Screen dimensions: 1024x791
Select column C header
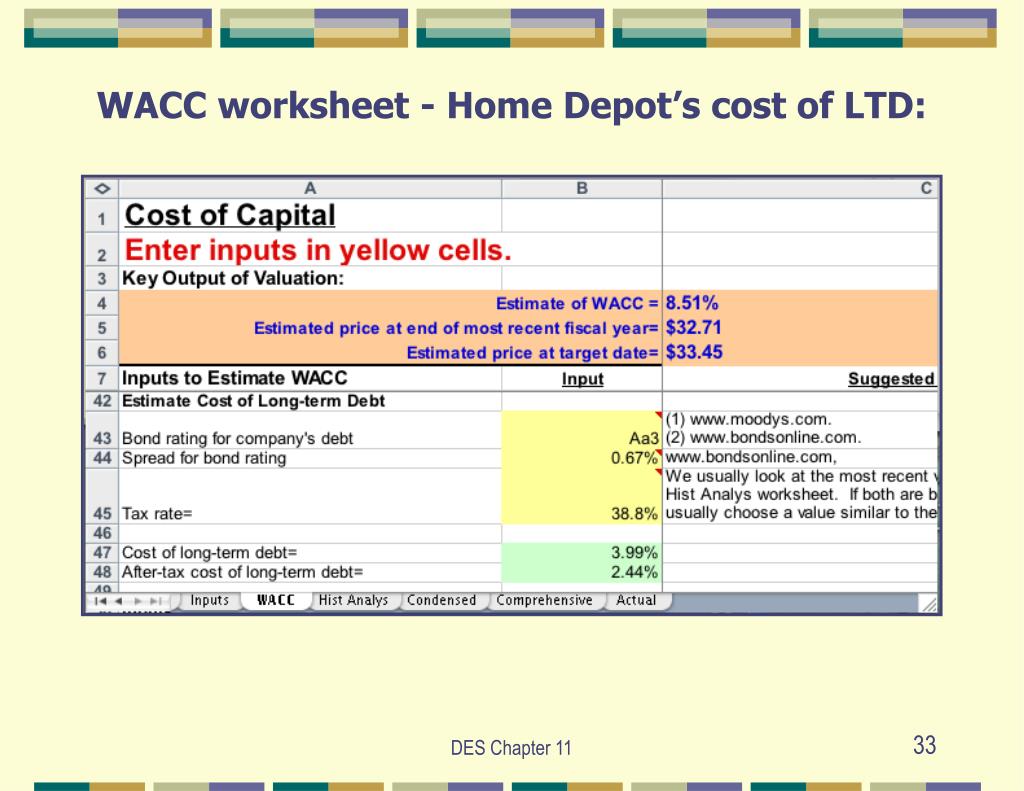tap(800, 189)
